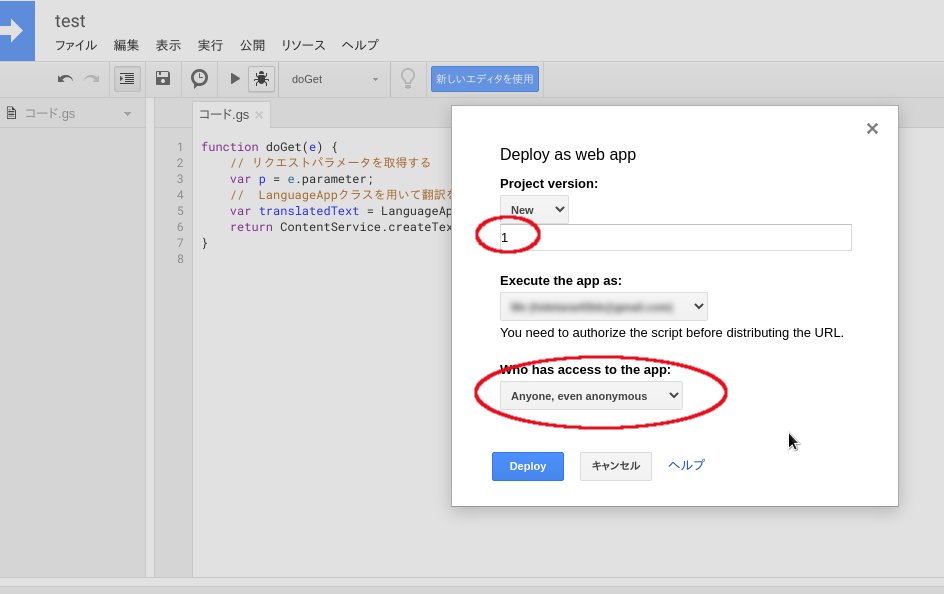Click the lightbulb icon next to doGet
This screenshot has width=944, height=594.
coord(408,78)
